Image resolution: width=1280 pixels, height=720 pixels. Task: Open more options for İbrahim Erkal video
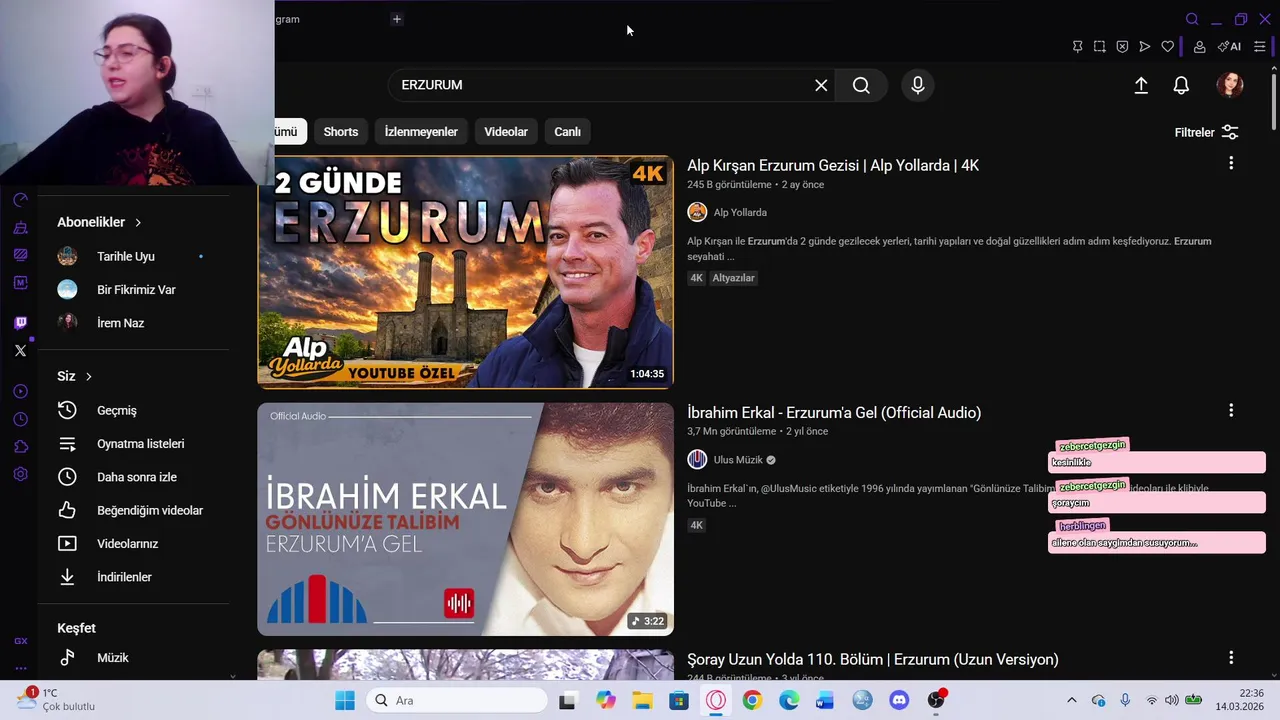[1231, 410]
